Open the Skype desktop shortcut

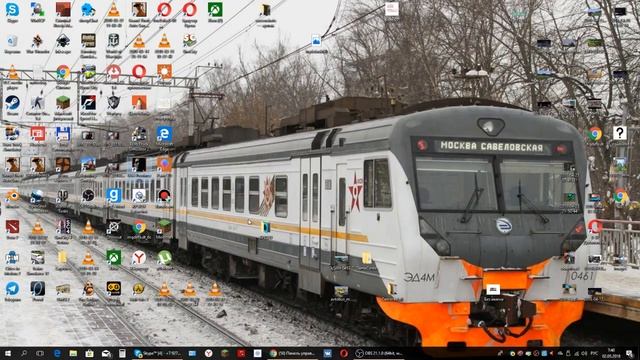[x=12, y=9]
